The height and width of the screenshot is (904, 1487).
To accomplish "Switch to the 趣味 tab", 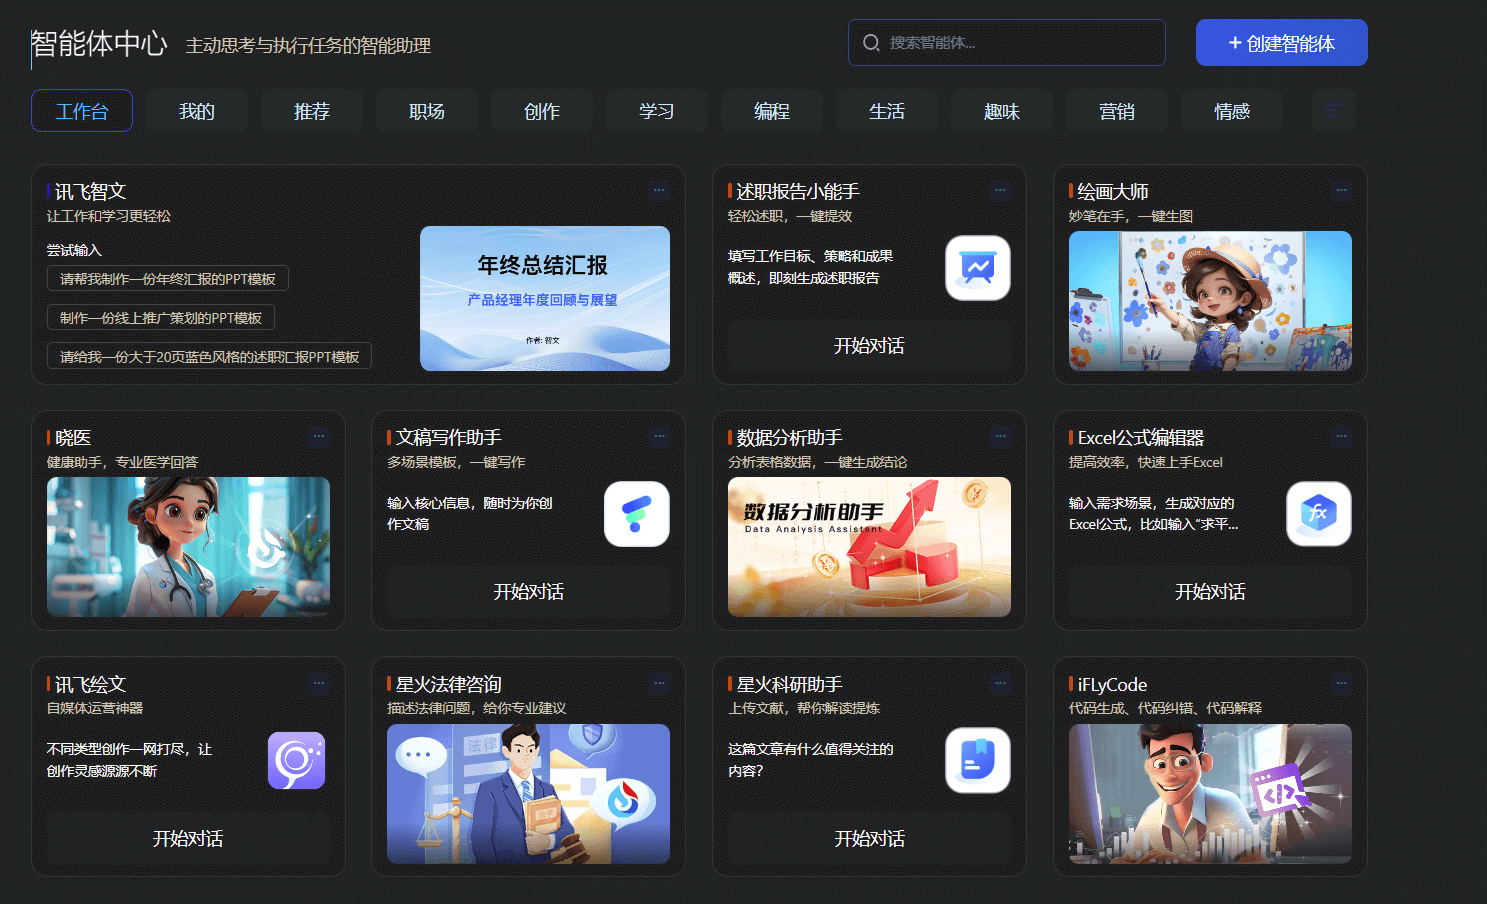I will [x=1002, y=111].
